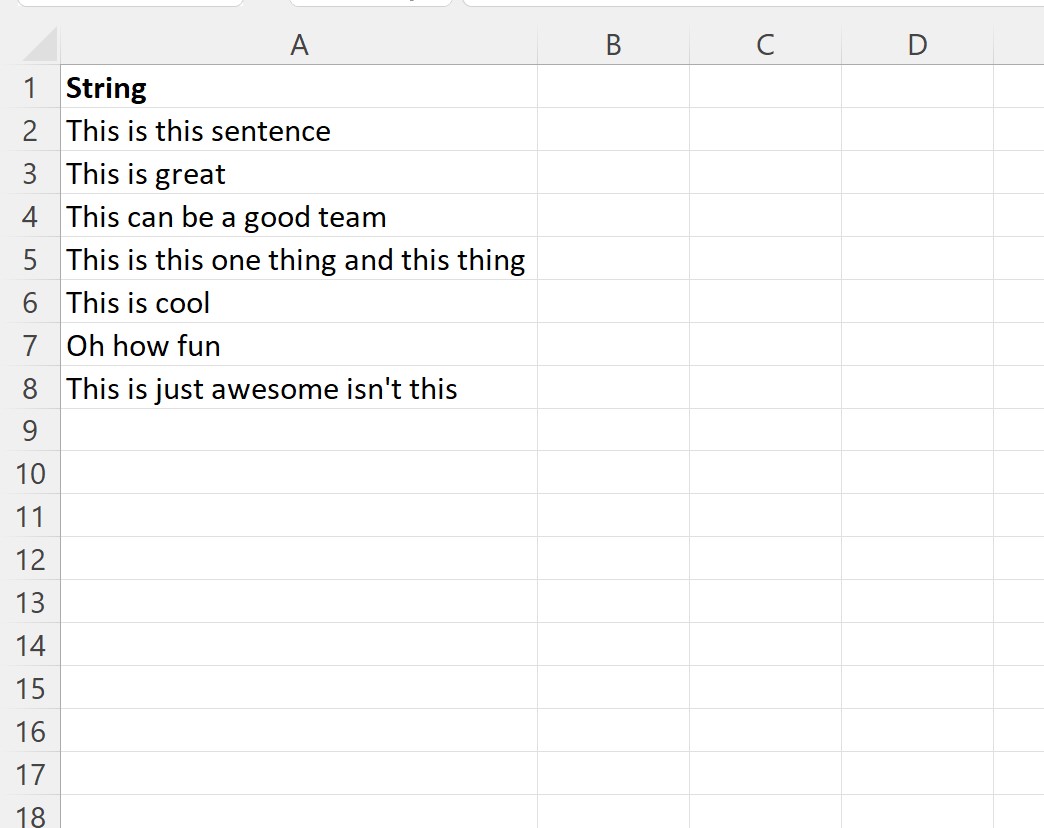Select column A header
Screen dimensions: 1044x828
pyautogui.click(x=299, y=45)
